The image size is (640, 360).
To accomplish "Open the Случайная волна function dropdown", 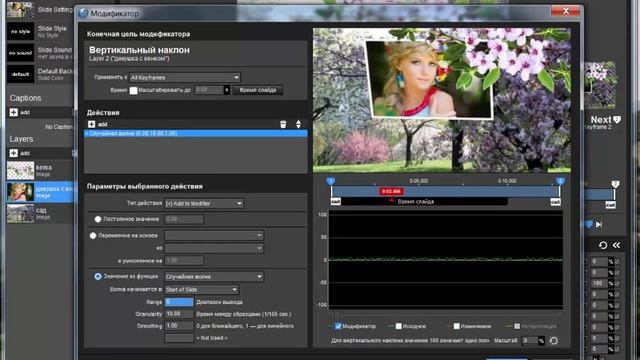I will point(214,276).
